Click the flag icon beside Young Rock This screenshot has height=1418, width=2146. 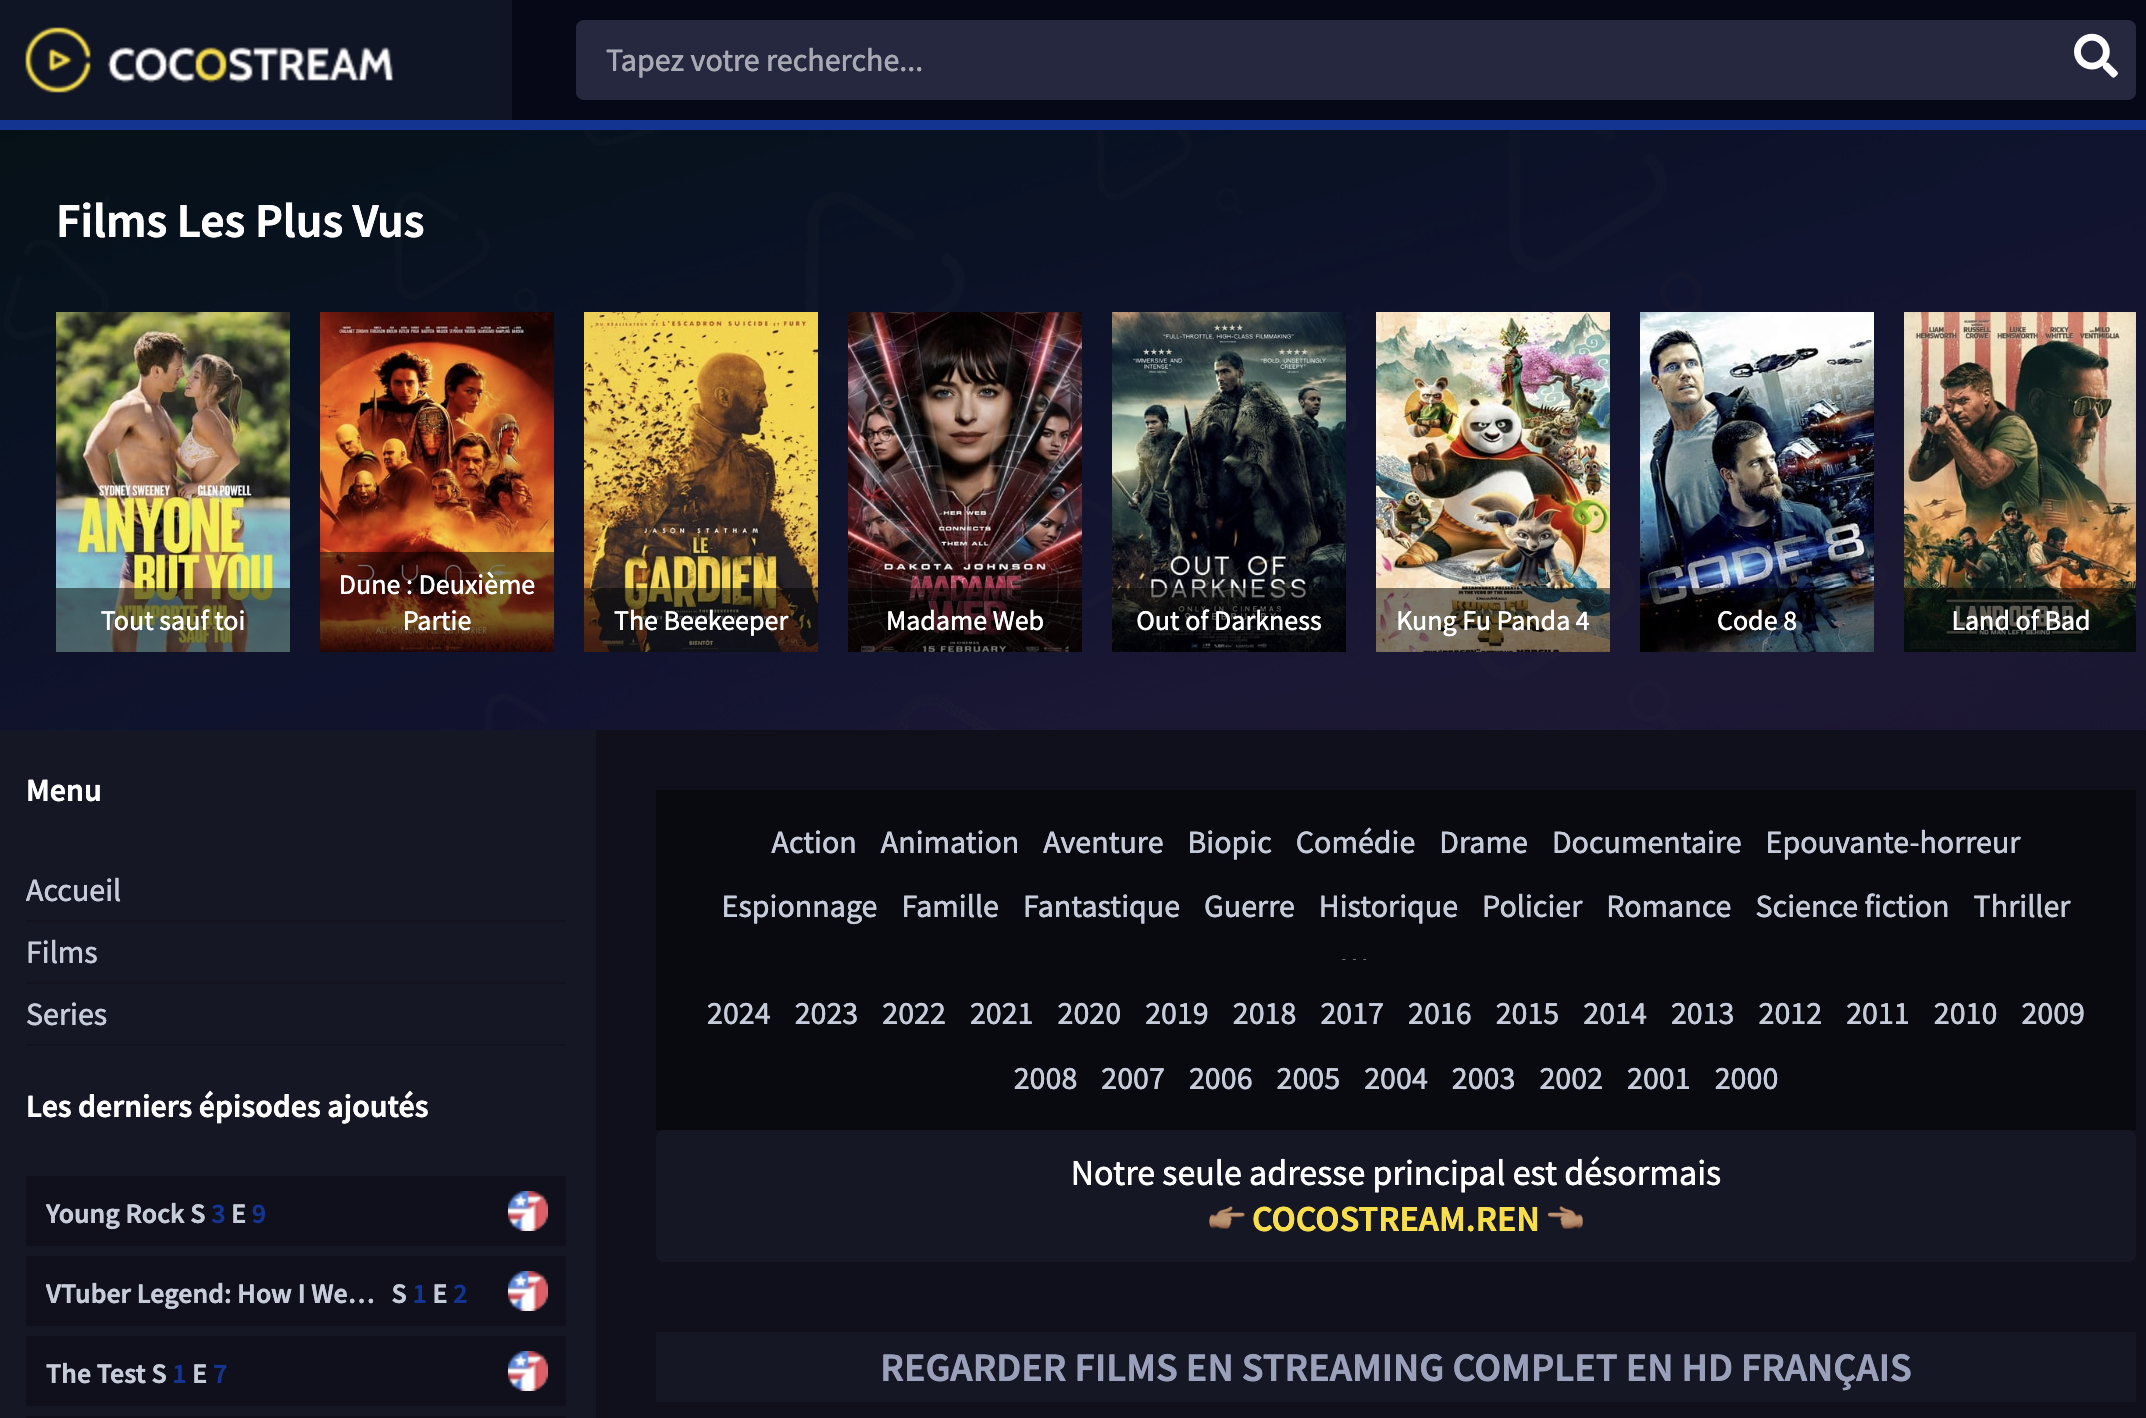527,1211
